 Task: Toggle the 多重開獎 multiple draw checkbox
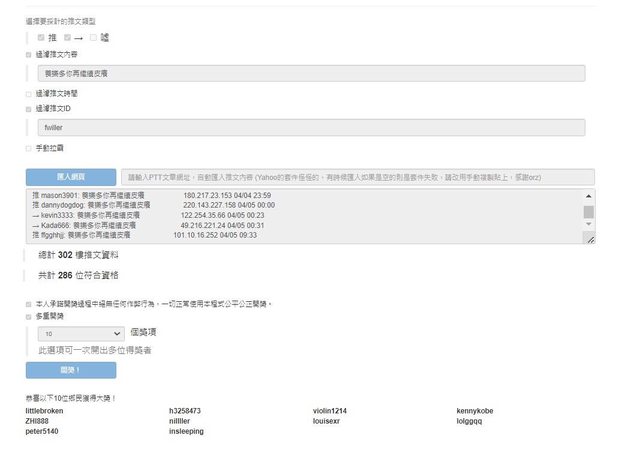29,316
